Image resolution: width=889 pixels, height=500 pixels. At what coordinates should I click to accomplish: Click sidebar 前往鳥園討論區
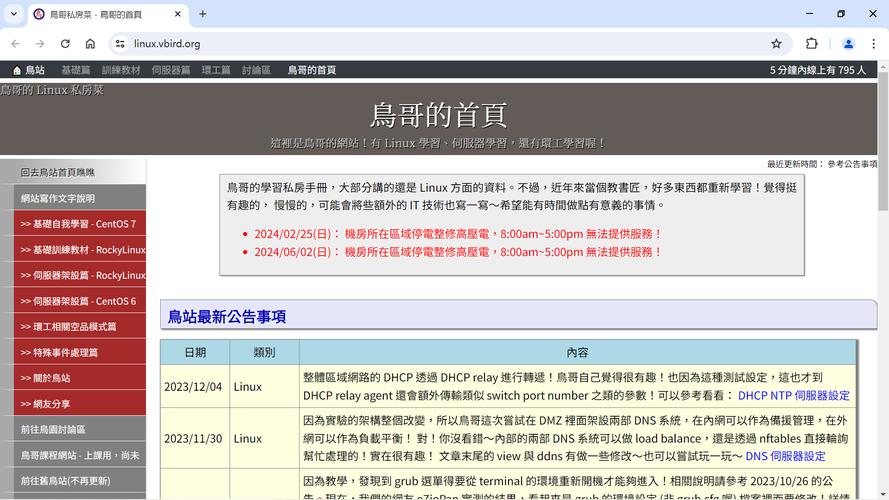click(79, 430)
